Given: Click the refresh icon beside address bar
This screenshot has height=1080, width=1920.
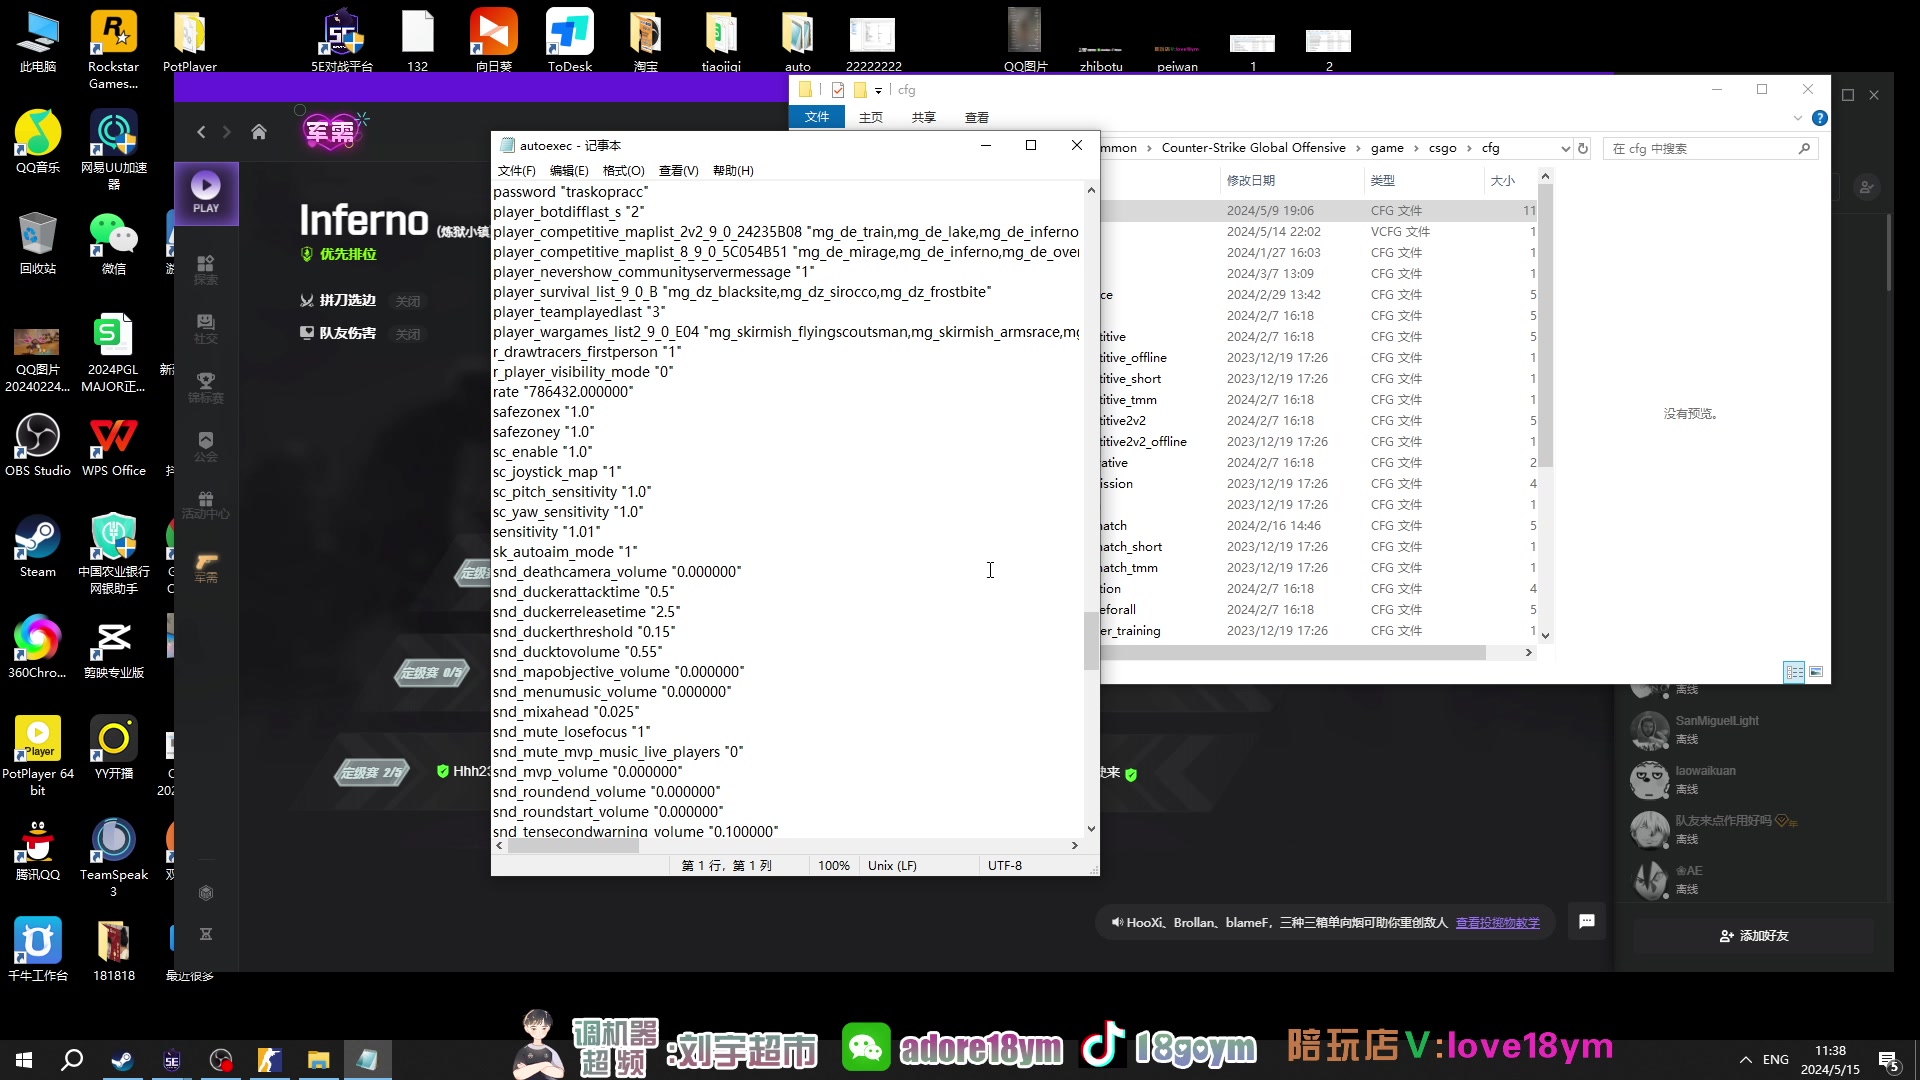Looking at the screenshot, I should tap(1583, 148).
